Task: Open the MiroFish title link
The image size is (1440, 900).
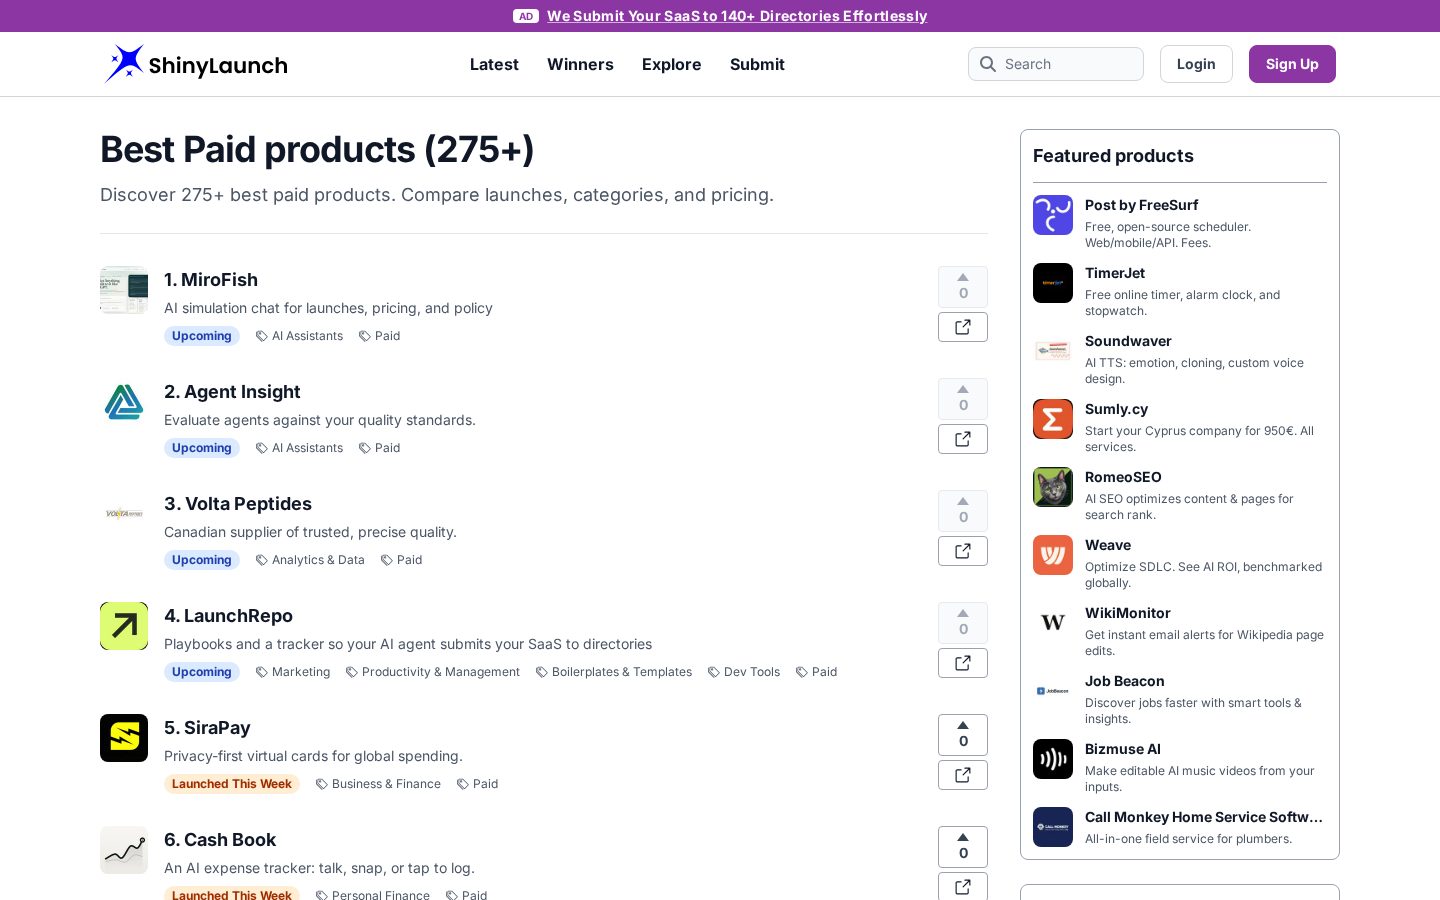Action: 211,280
